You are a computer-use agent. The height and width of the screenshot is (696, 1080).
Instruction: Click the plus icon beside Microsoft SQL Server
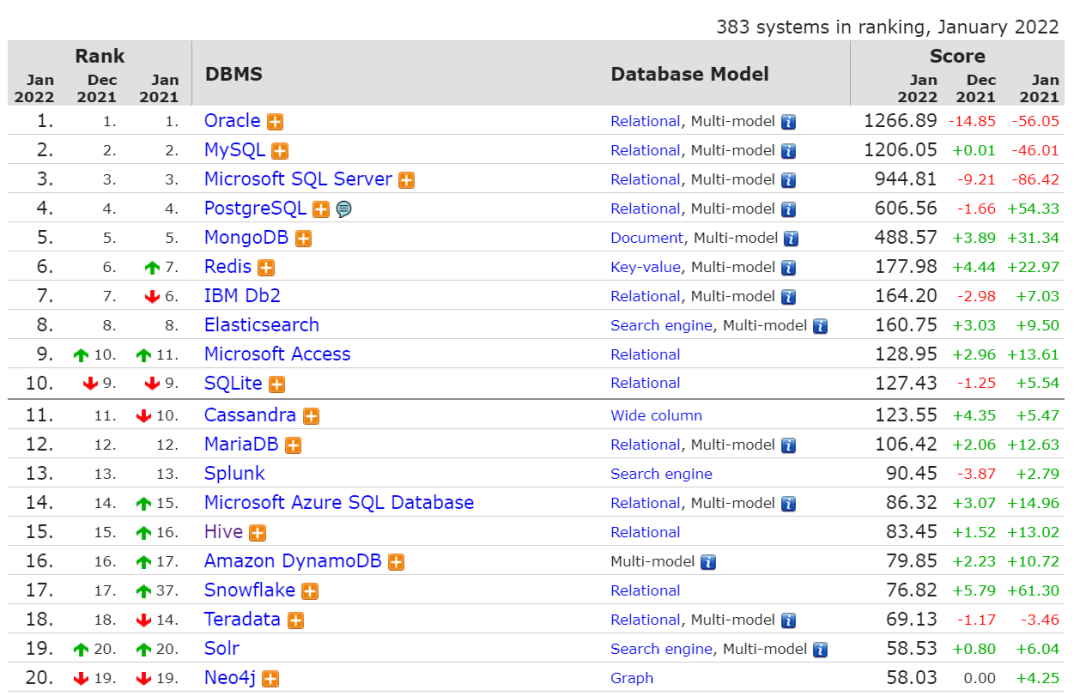pyautogui.click(x=406, y=181)
